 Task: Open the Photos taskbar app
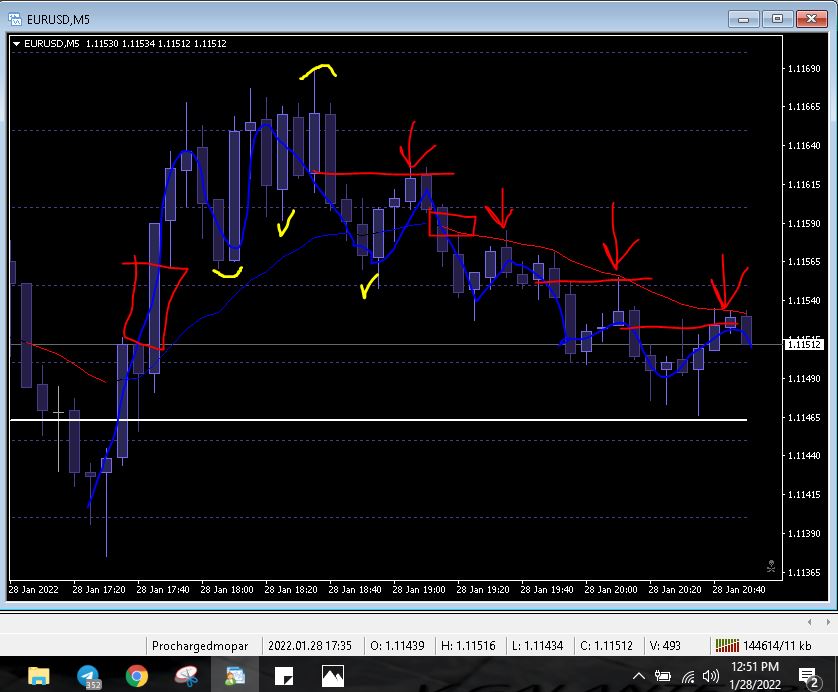(x=332, y=676)
